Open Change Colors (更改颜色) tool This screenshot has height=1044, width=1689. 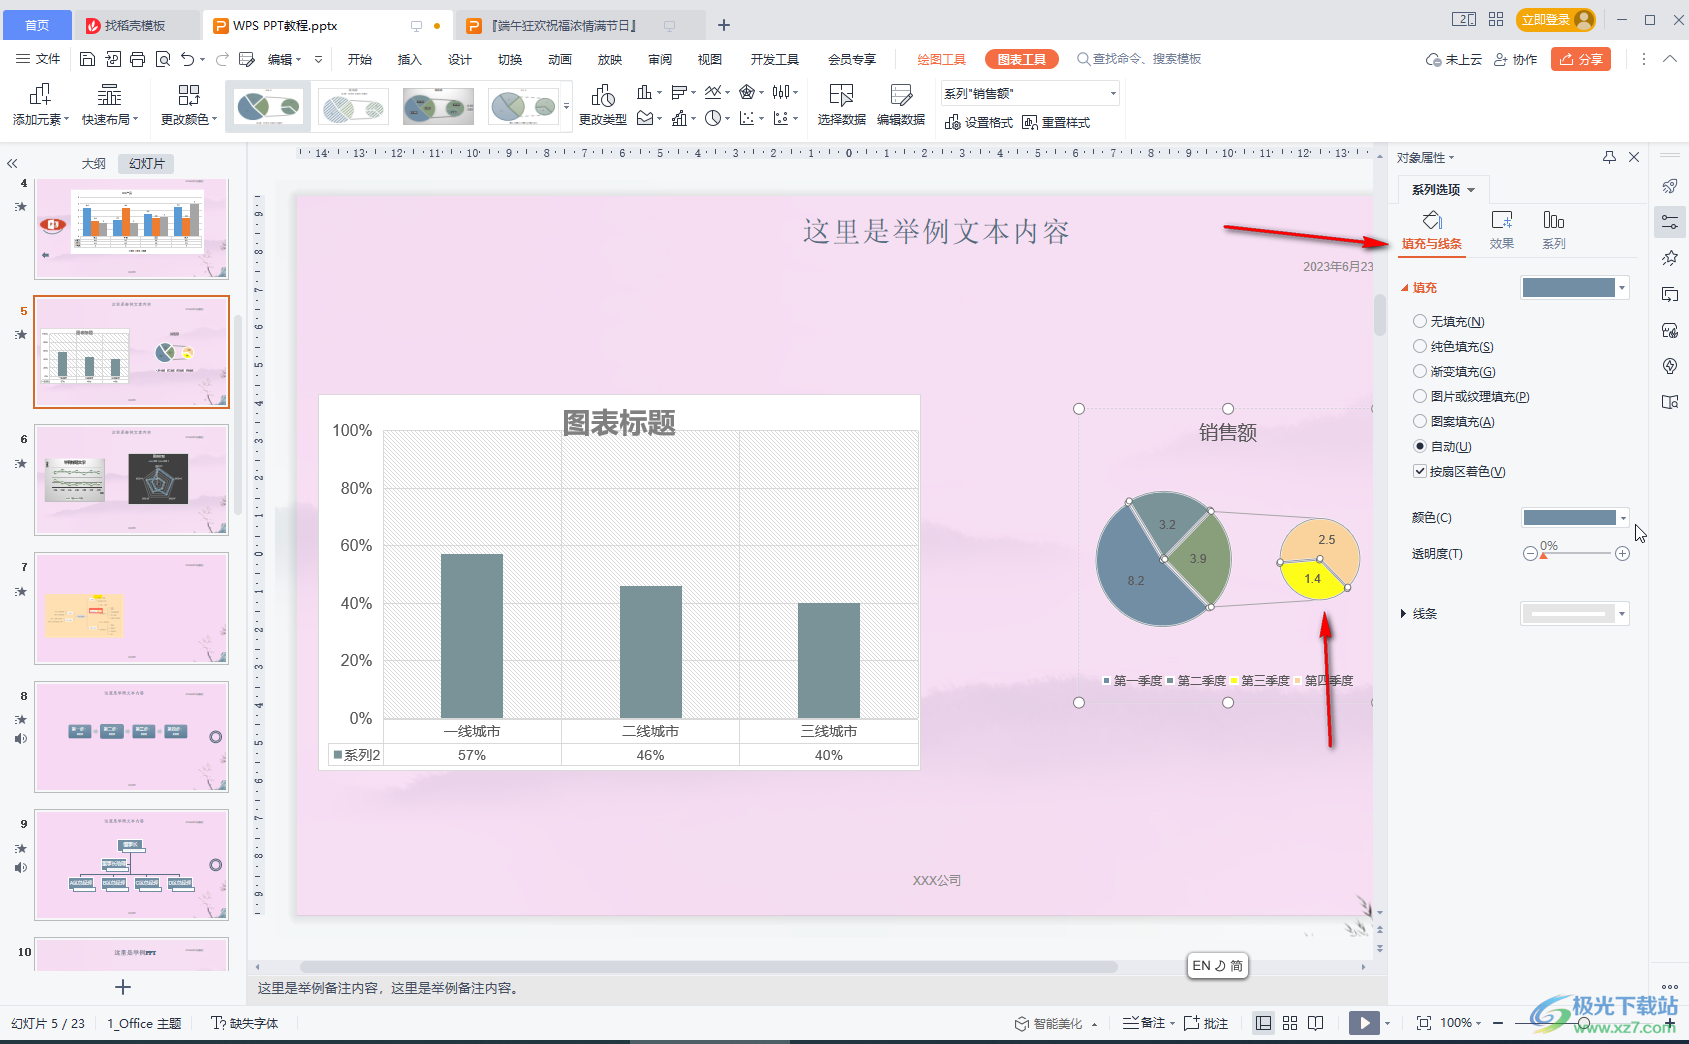pos(189,104)
